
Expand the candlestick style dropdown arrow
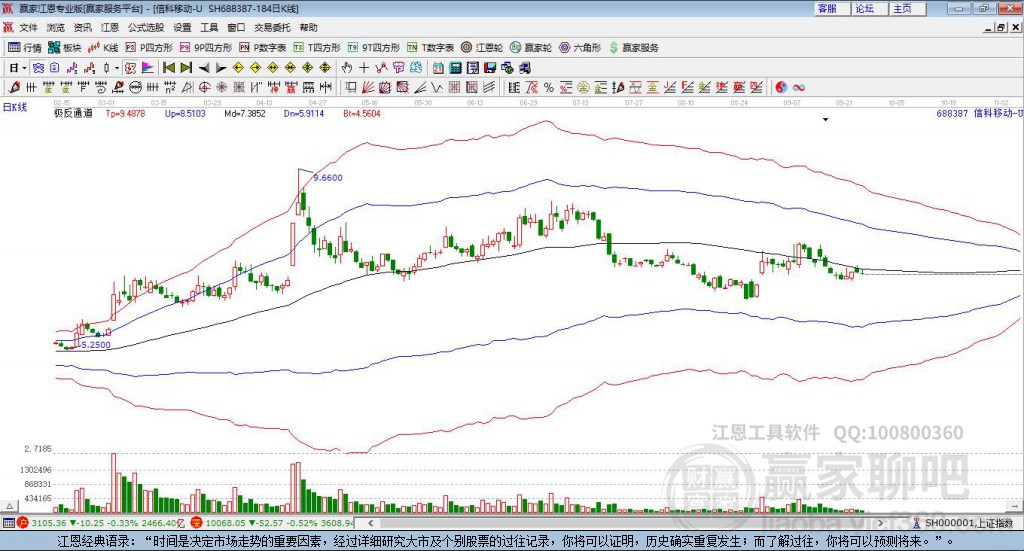click(x=117, y=68)
